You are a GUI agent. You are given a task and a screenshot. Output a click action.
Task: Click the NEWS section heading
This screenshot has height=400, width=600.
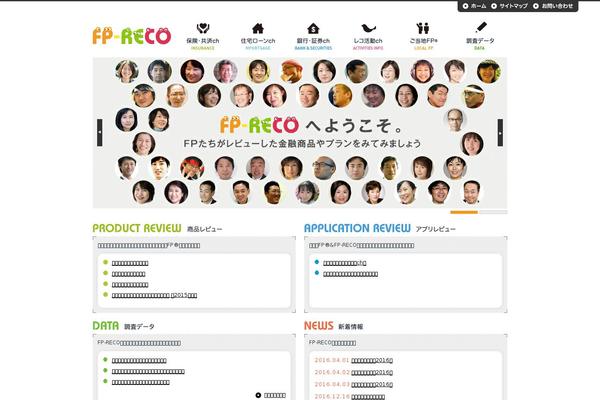coord(318,326)
